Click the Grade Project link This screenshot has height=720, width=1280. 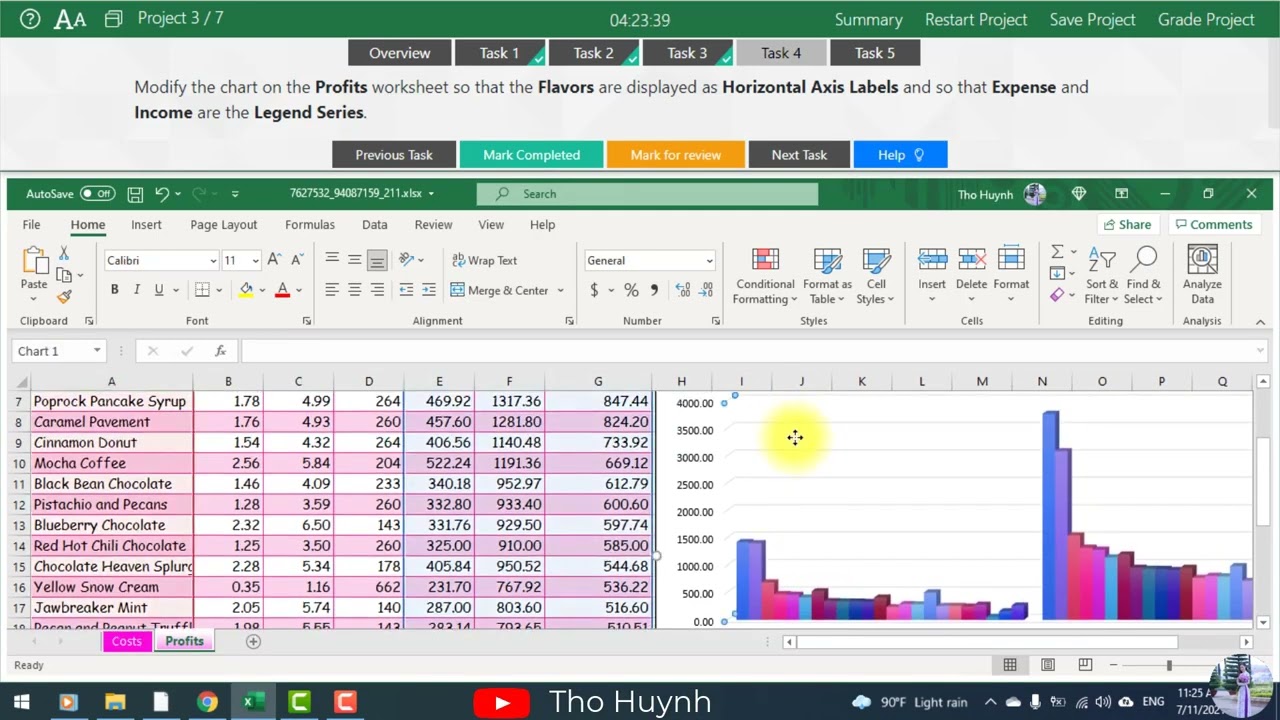1206,19
